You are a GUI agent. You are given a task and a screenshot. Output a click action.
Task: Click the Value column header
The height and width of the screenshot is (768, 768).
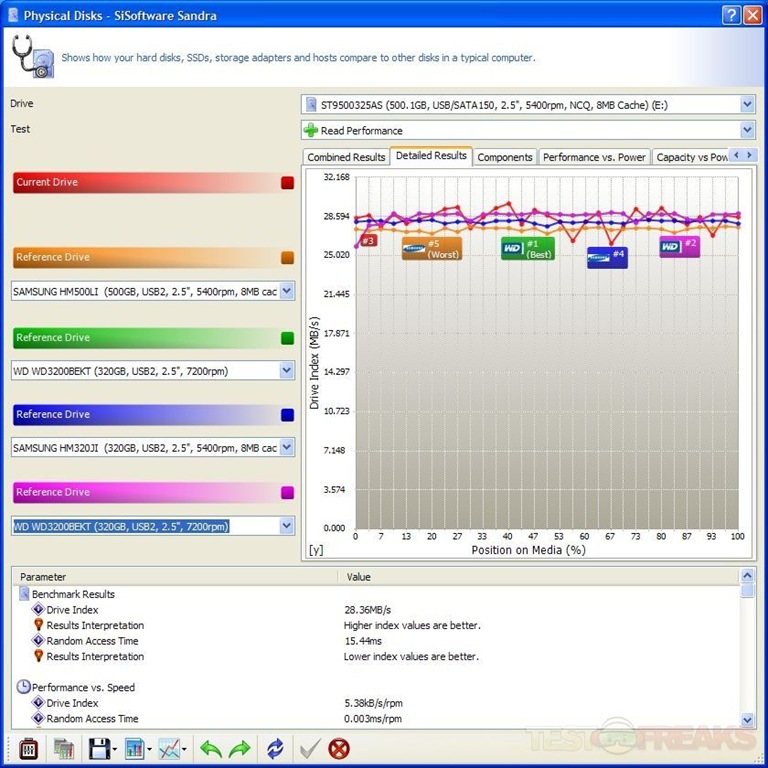coord(359,577)
